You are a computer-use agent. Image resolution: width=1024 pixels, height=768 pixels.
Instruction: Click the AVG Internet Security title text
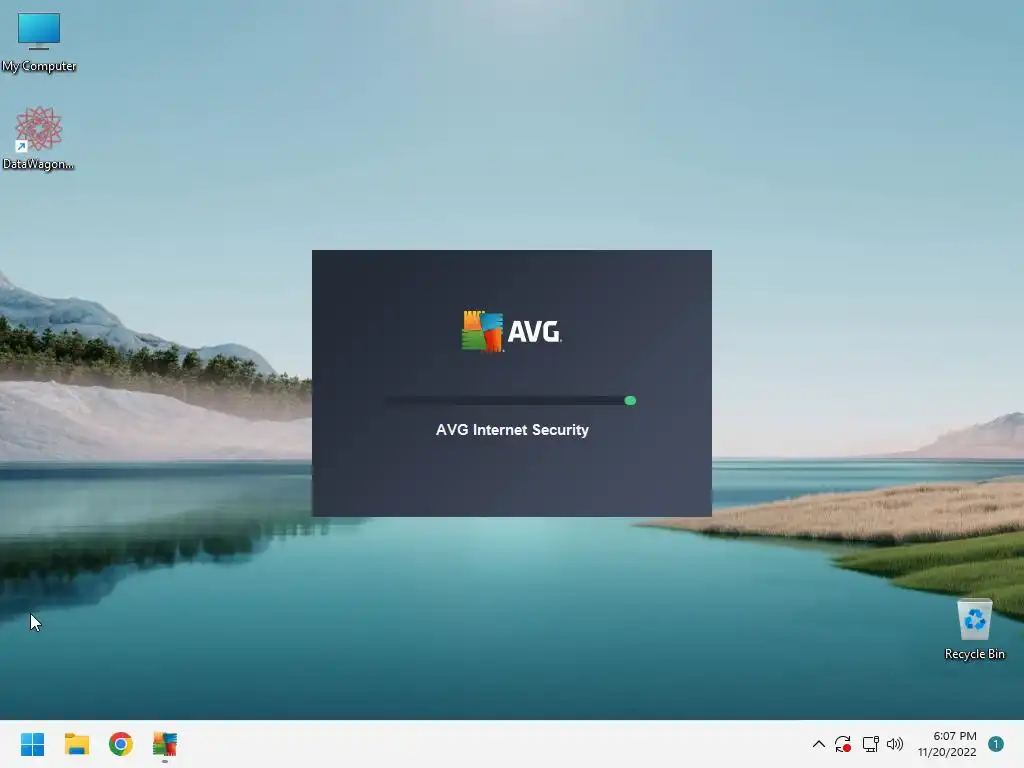coord(512,430)
